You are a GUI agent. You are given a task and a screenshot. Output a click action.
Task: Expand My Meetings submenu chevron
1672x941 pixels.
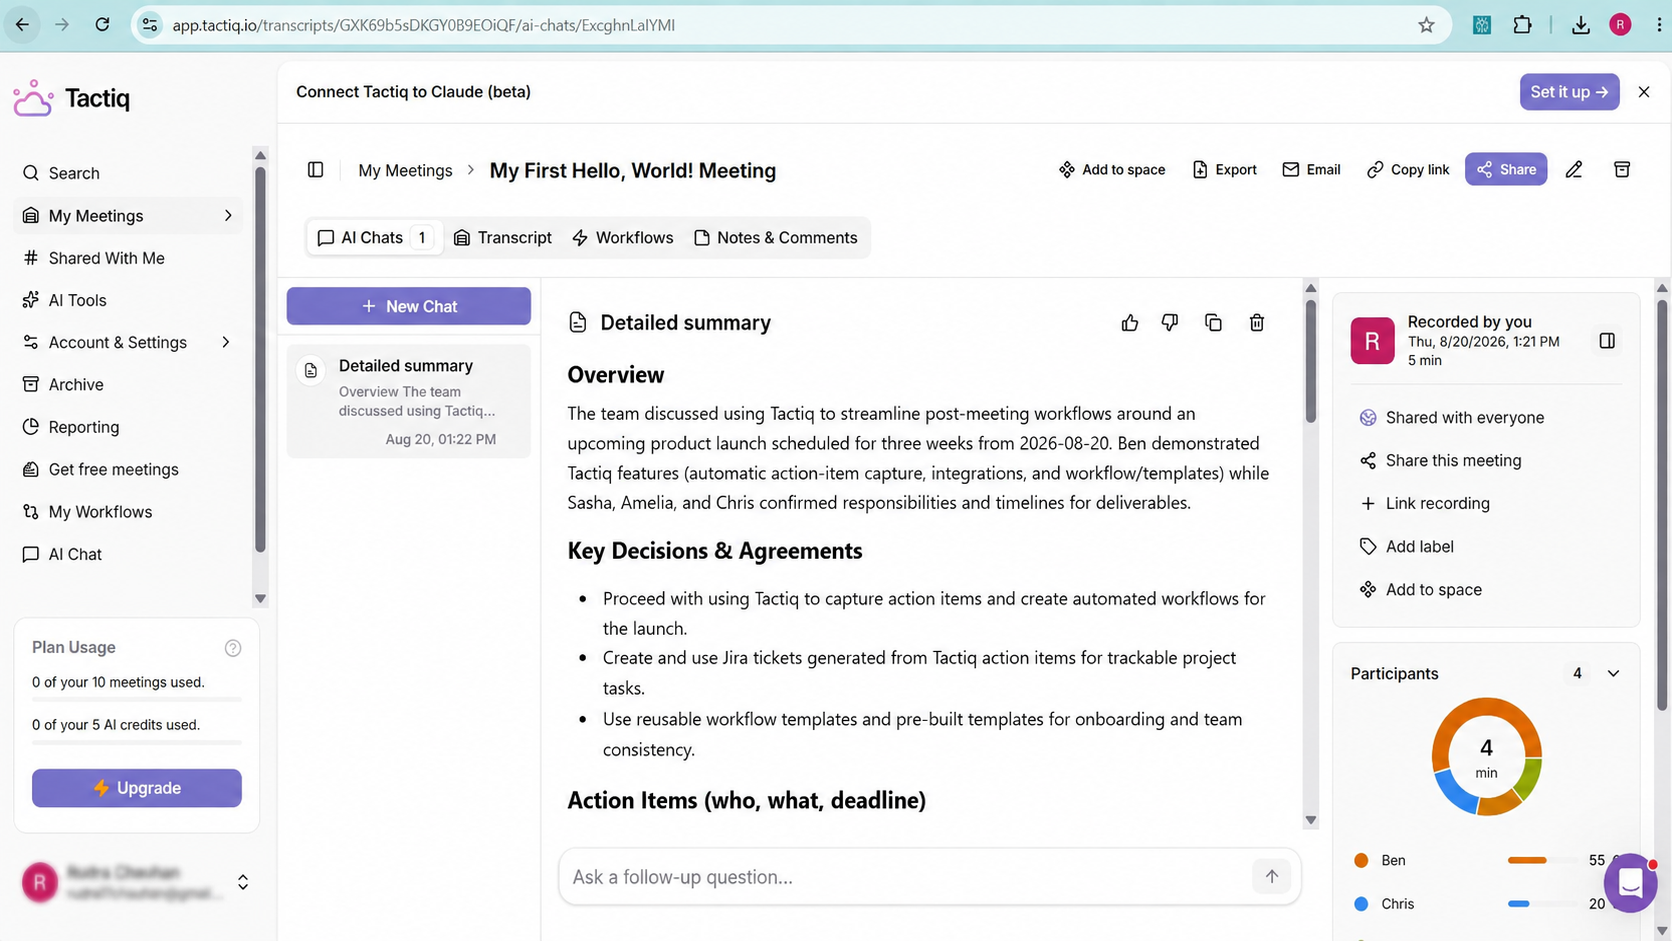[228, 216]
